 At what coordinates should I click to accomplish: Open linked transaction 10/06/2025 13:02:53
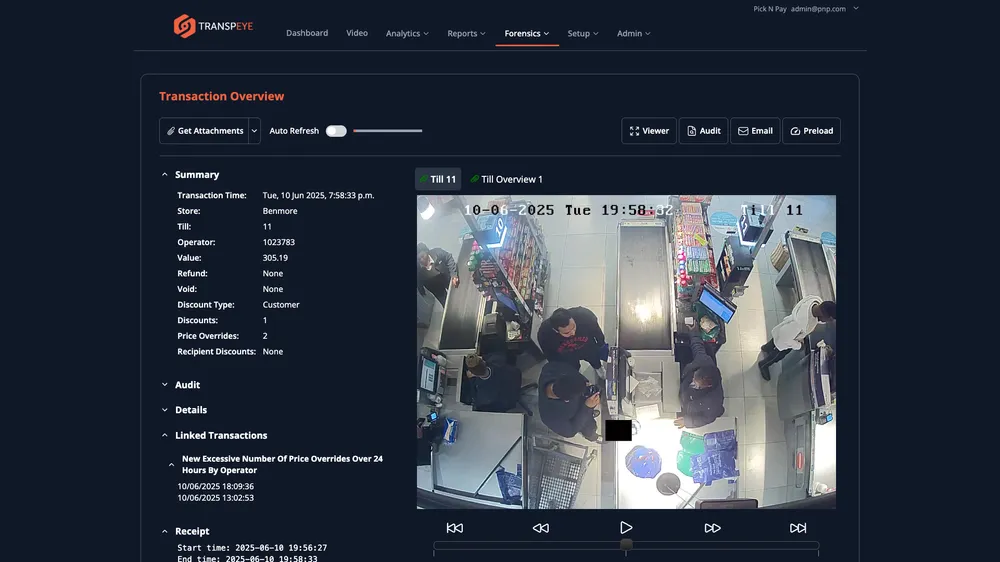[x=216, y=498]
